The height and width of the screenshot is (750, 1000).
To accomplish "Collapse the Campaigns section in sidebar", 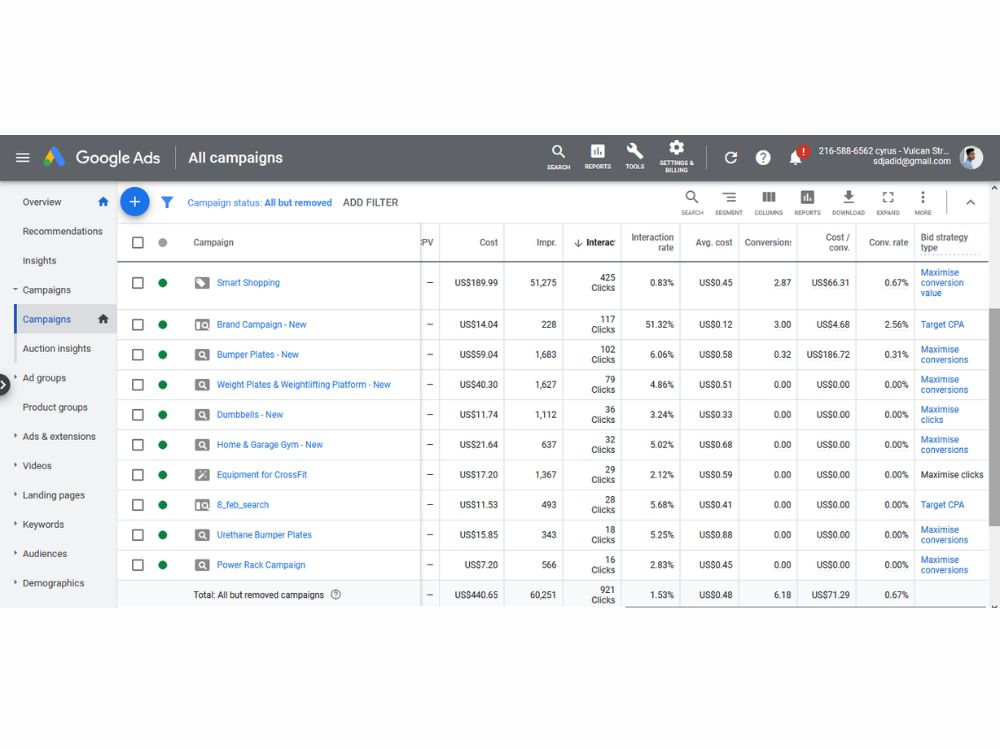I will [x=15, y=290].
